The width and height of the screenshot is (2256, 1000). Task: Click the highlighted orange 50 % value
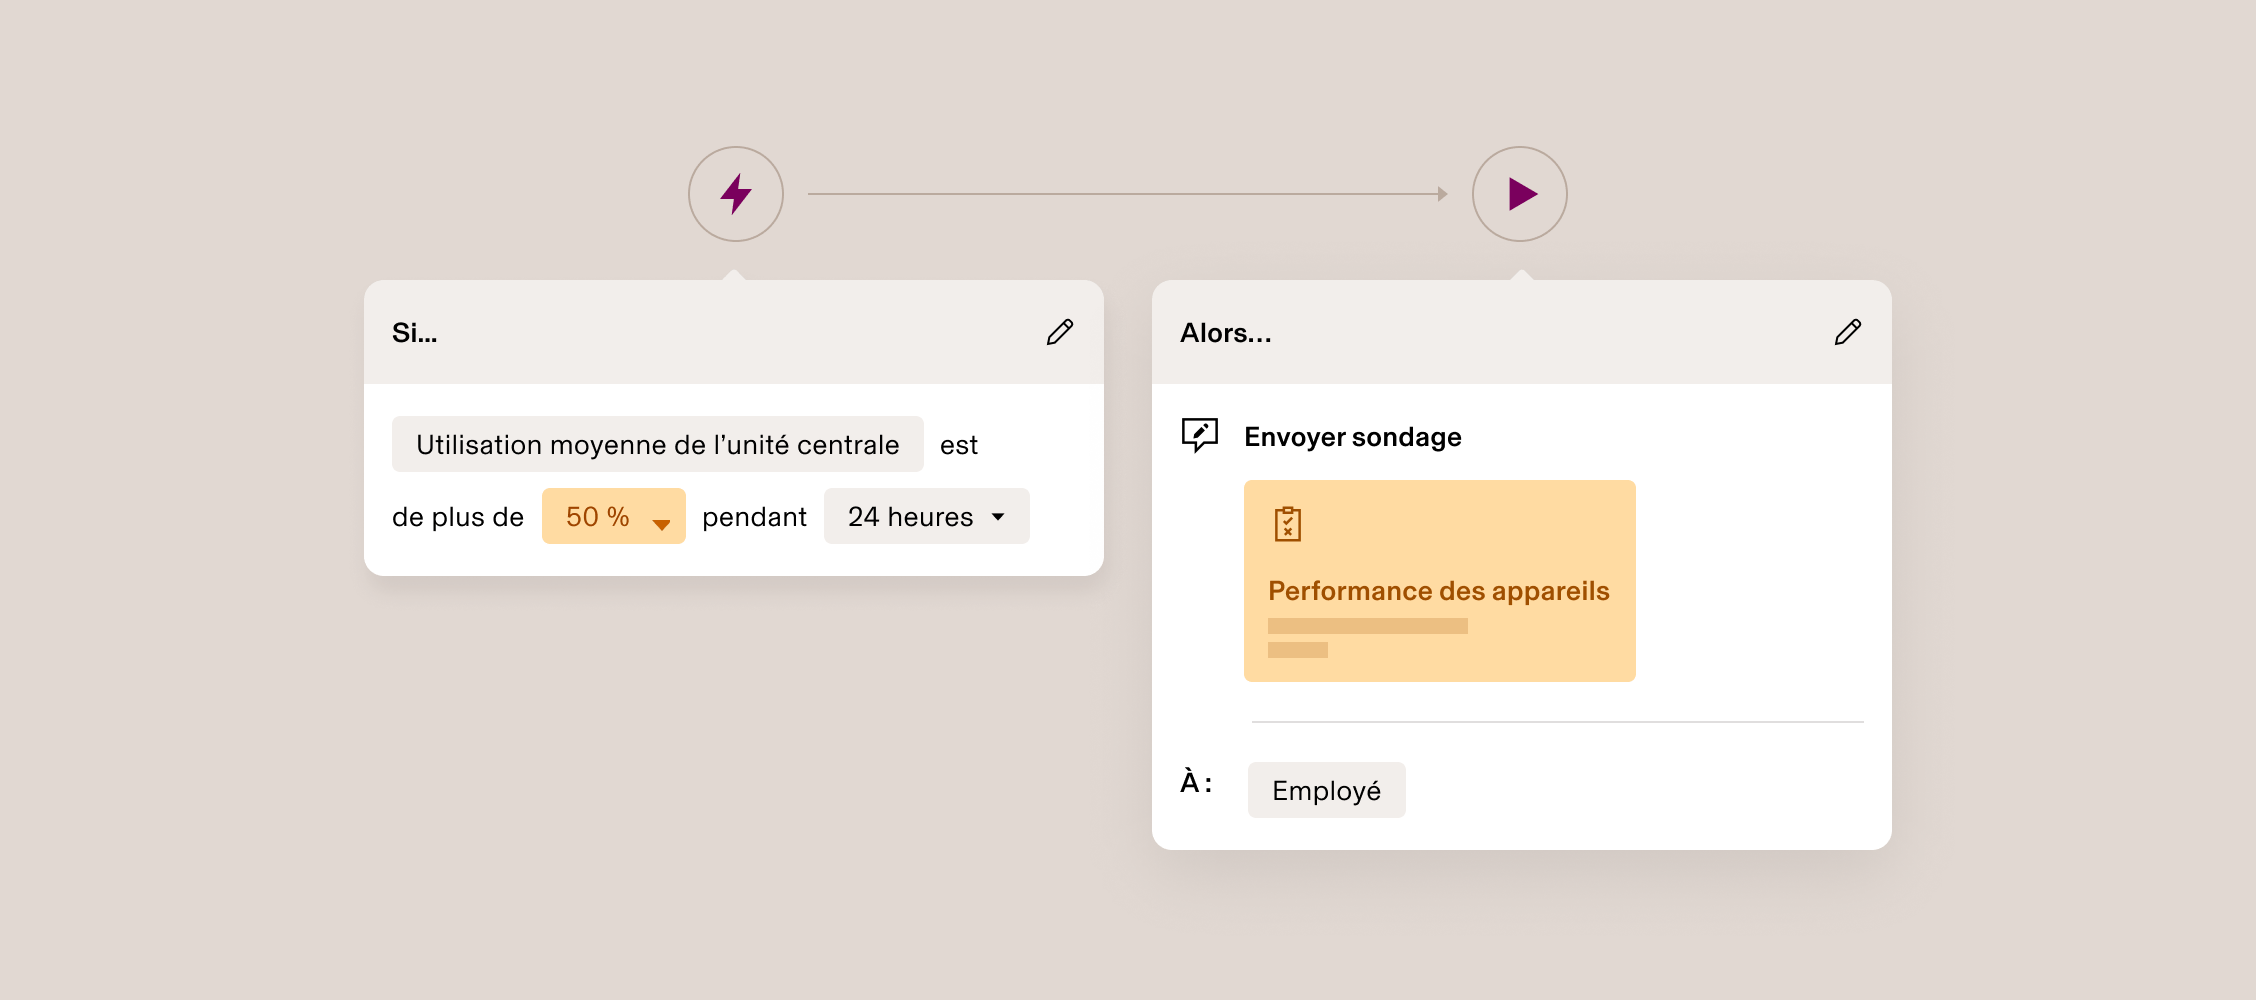point(598,516)
